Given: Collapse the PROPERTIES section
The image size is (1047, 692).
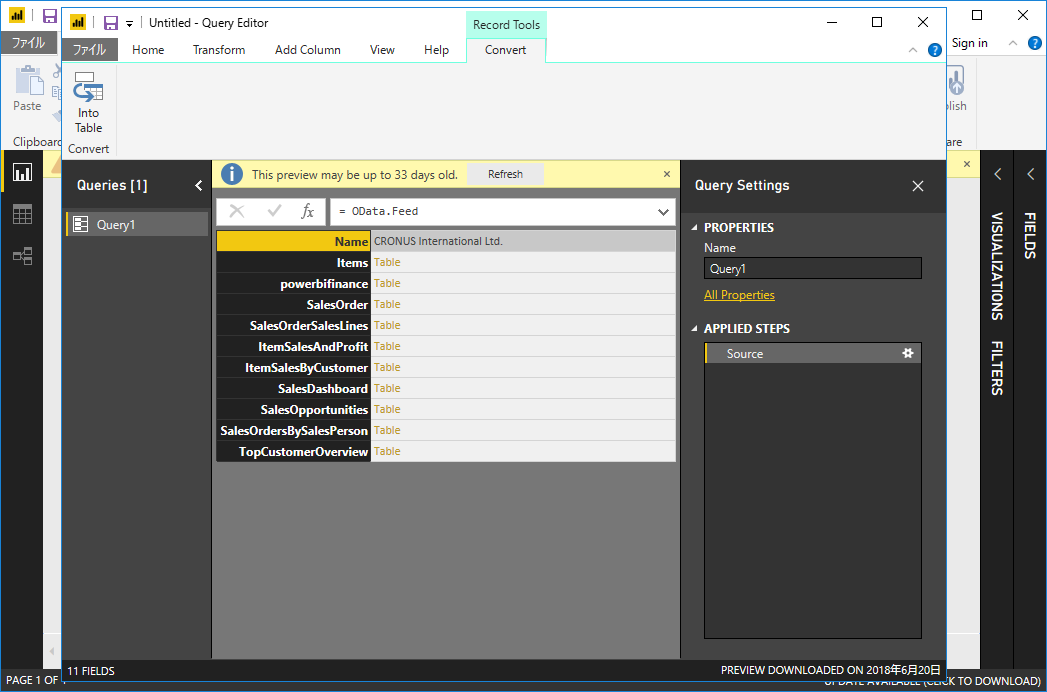Looking at the screenshot, I should 694,228.
